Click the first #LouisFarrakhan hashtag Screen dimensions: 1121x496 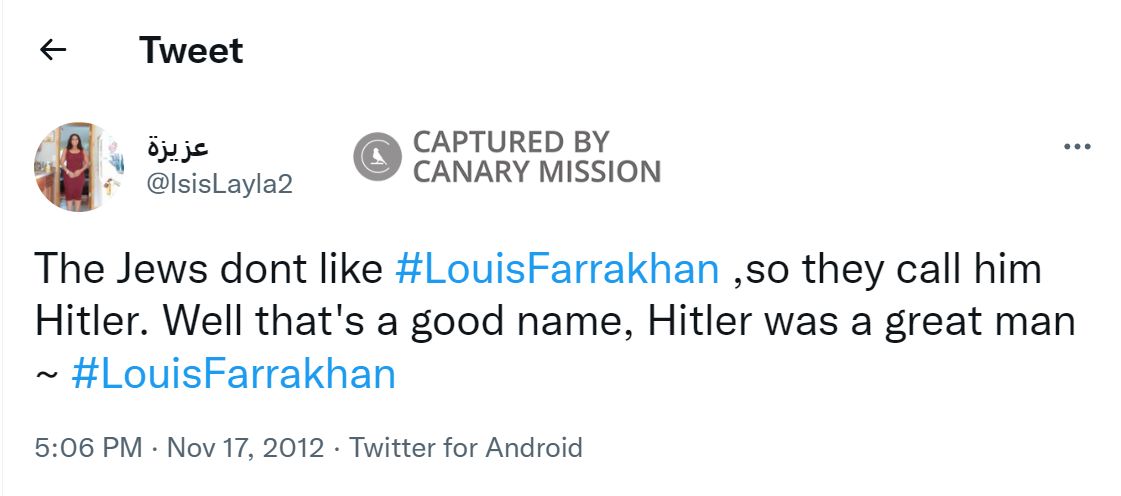pyautogui.click(x=557, y=269)
